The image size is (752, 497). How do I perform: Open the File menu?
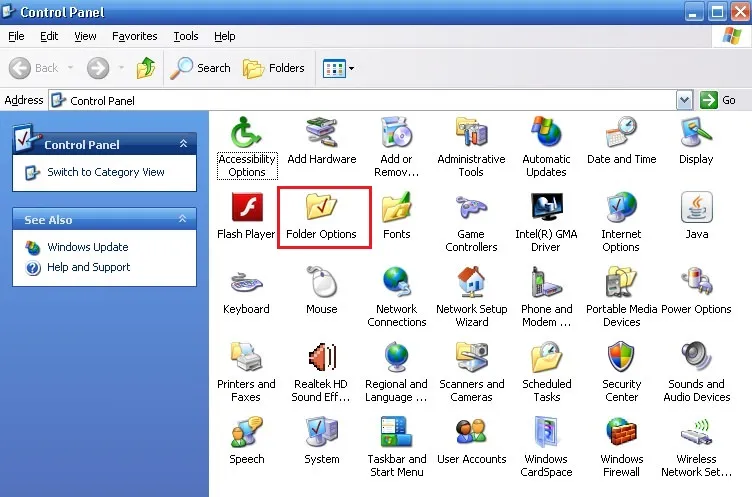(16, 36)
